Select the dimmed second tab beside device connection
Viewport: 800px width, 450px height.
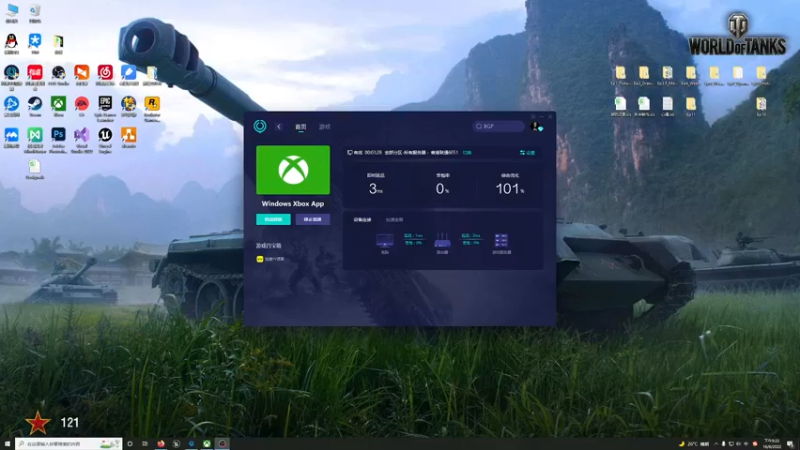394,220
